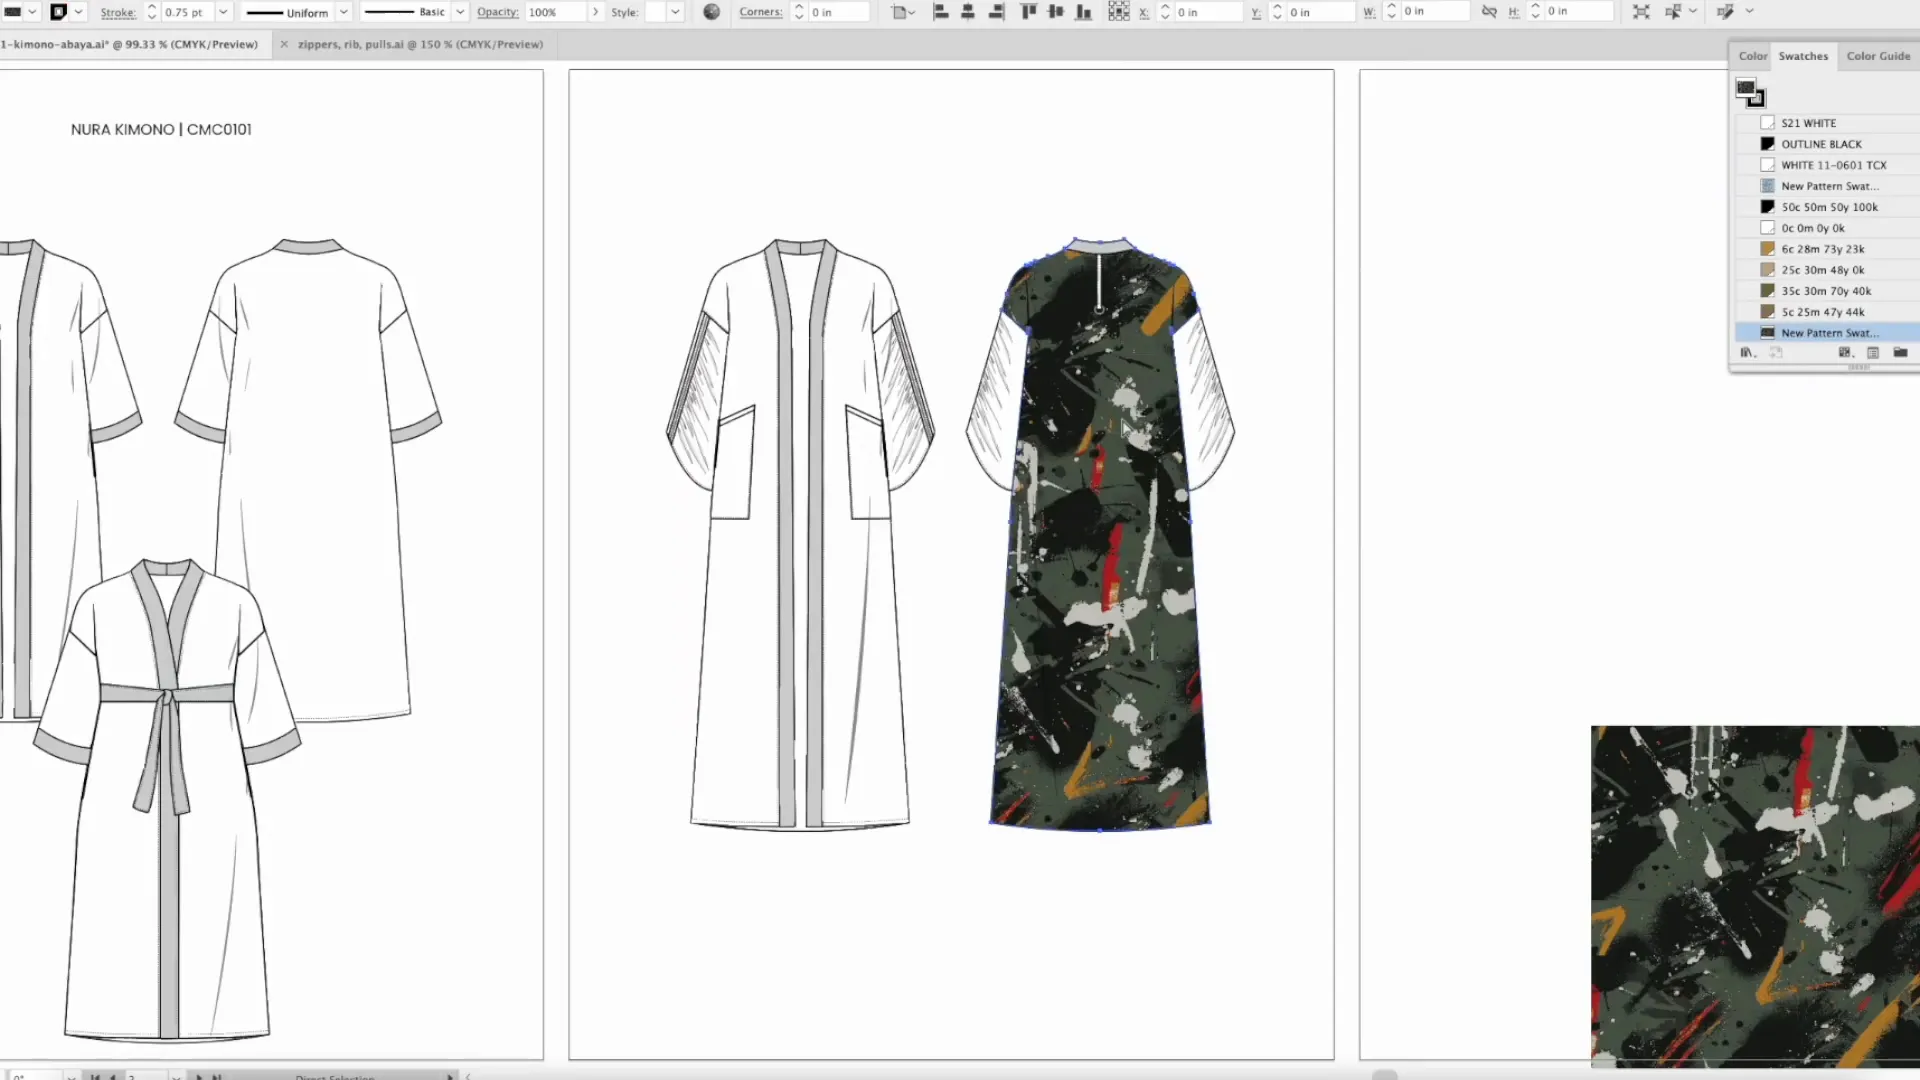Click the Start Global Edit icon
Viewport: 1920px width, 1080px height.
(x=1726, y=12)
